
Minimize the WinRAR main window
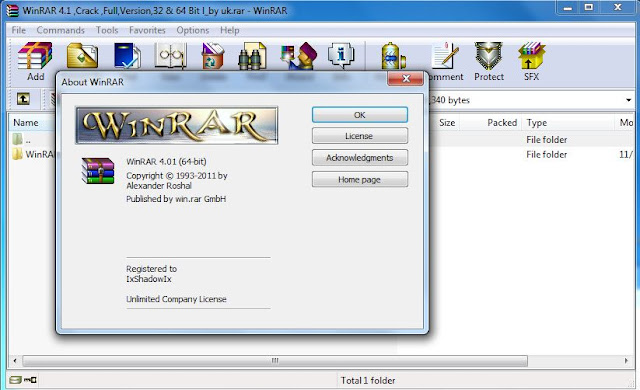pos(568,7)
